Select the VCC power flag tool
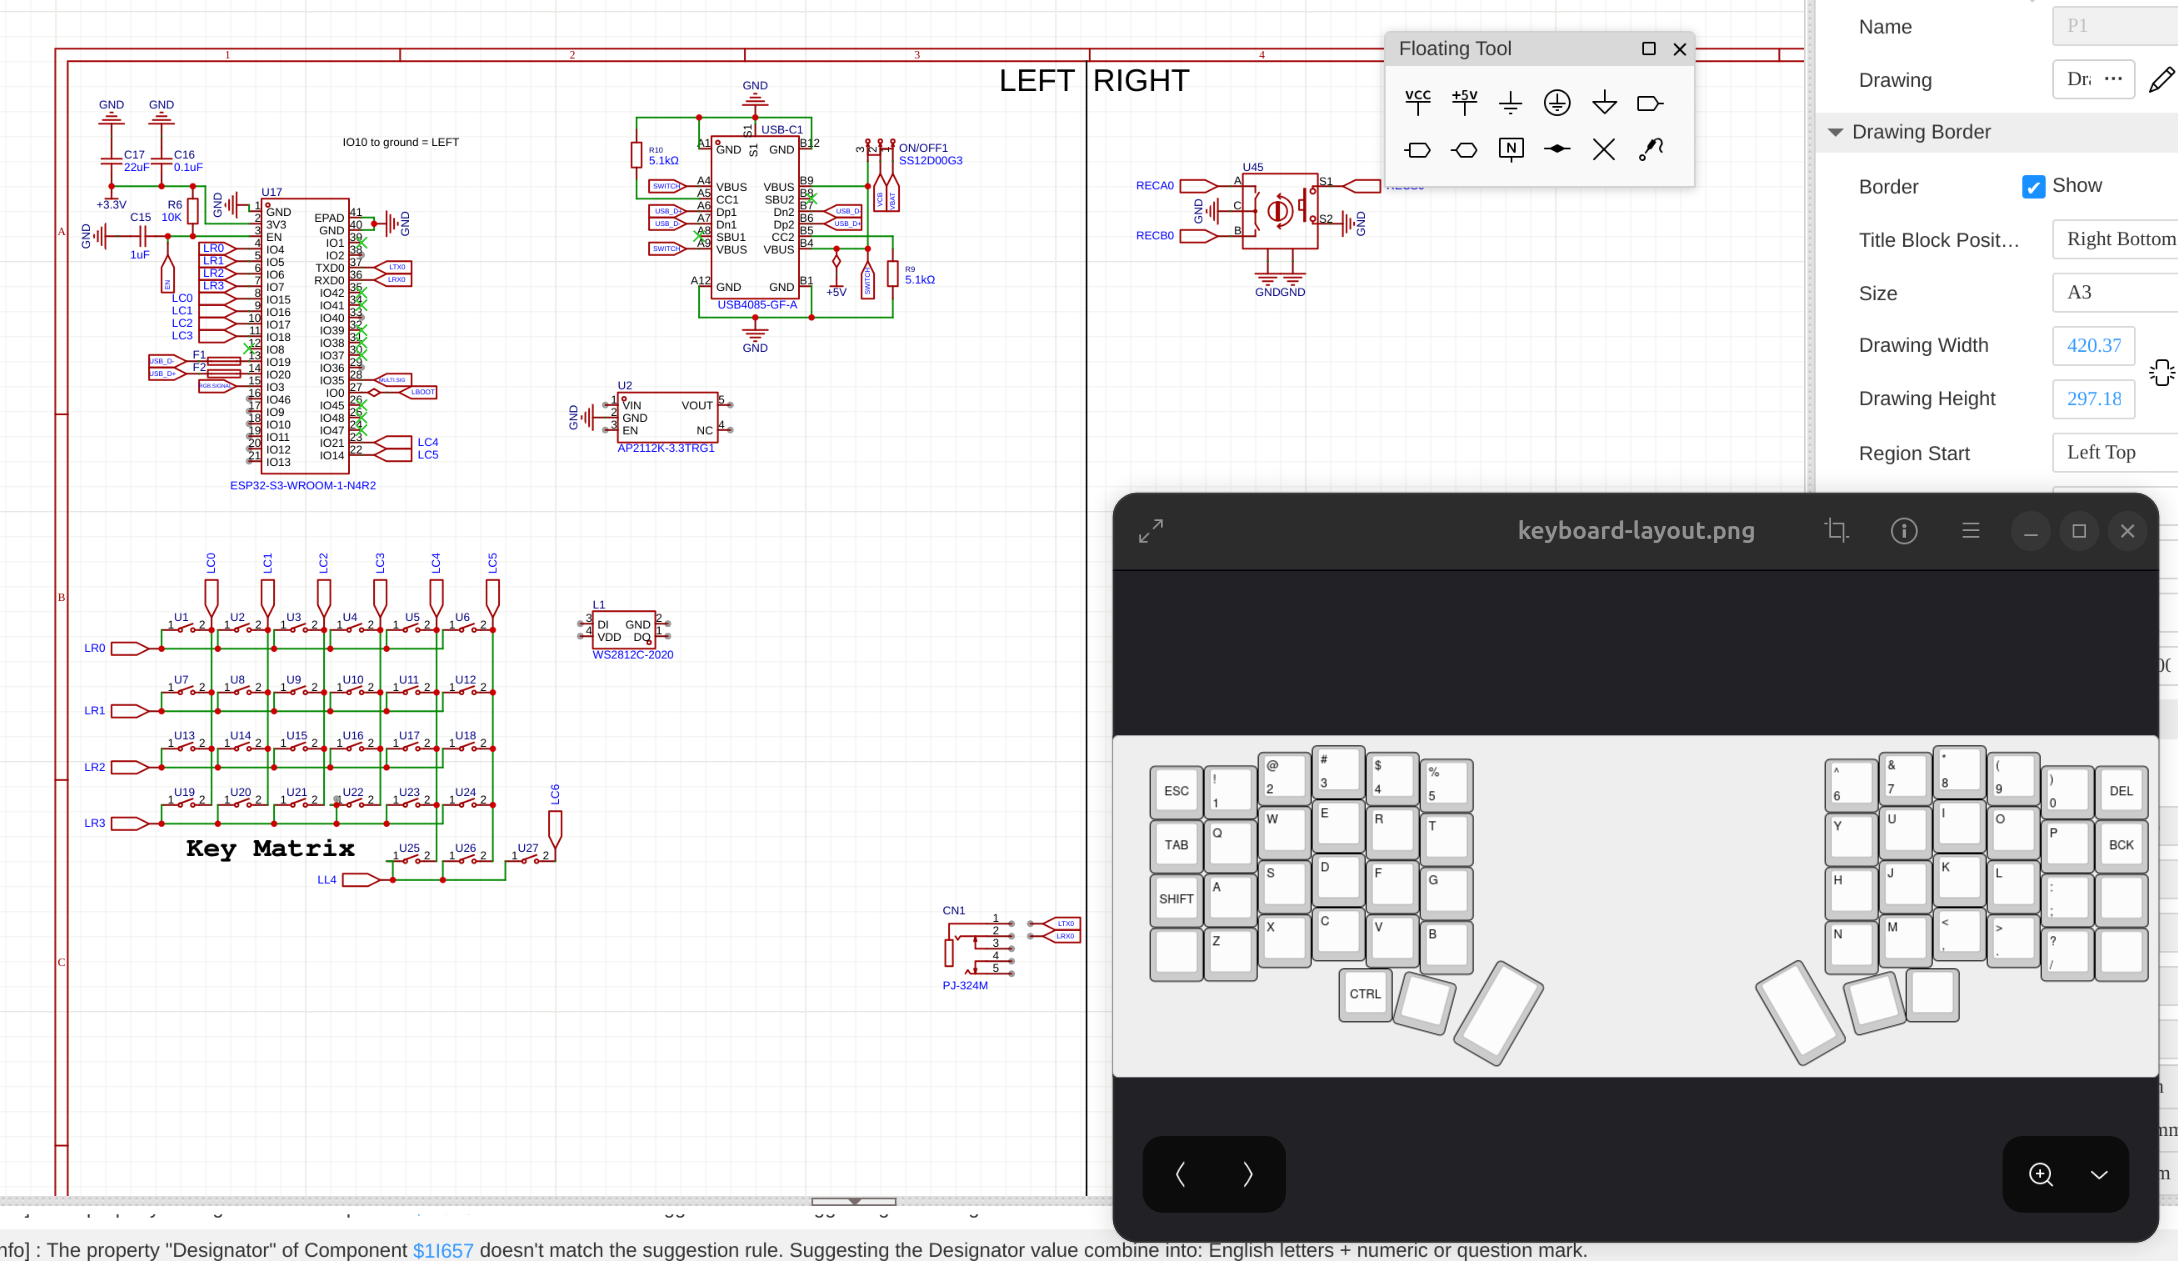This screenshot has height=1261, width=2178. click(1417, 102)
